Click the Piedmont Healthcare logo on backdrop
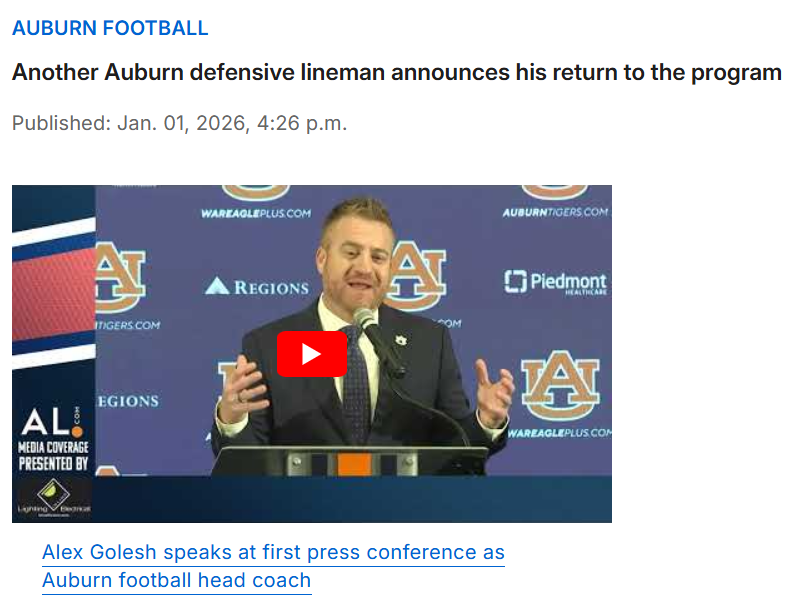785x604 pixels. click(556, 283)
